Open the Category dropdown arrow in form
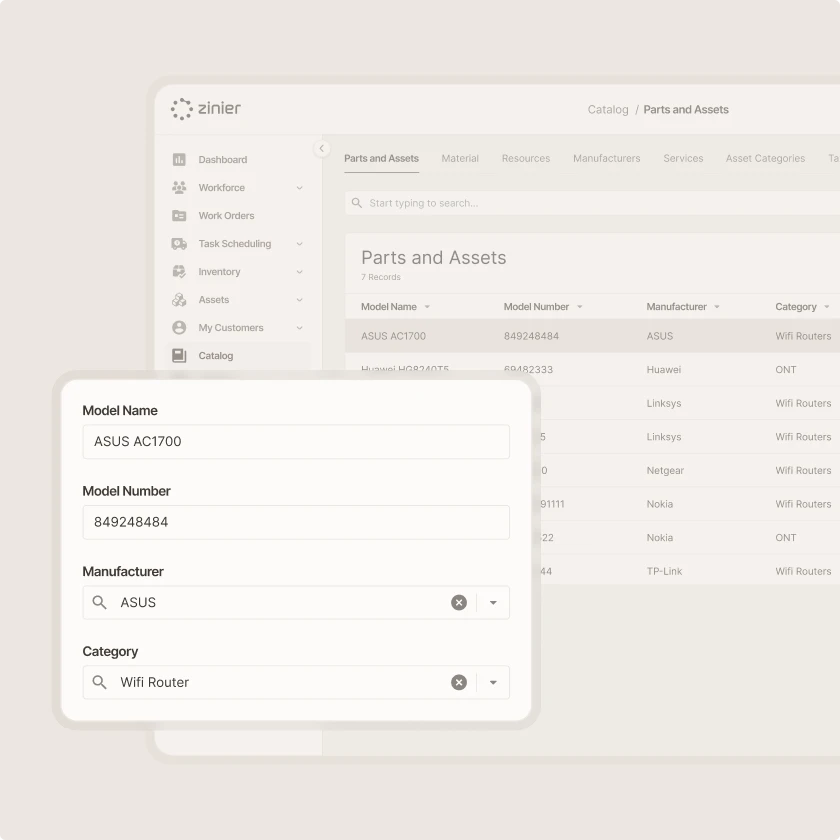840x840 pixels. click(x=493, y=682)
